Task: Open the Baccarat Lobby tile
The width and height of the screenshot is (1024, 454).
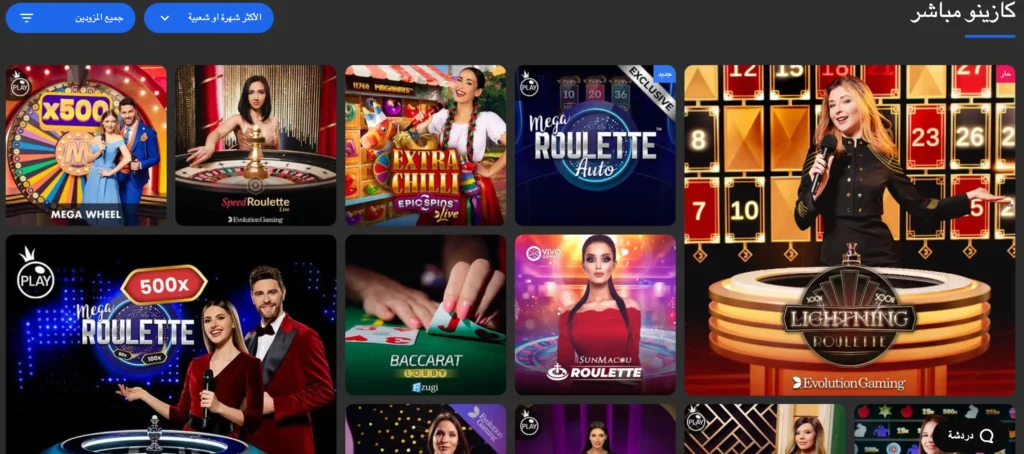Action: click(x=426, y=315)
